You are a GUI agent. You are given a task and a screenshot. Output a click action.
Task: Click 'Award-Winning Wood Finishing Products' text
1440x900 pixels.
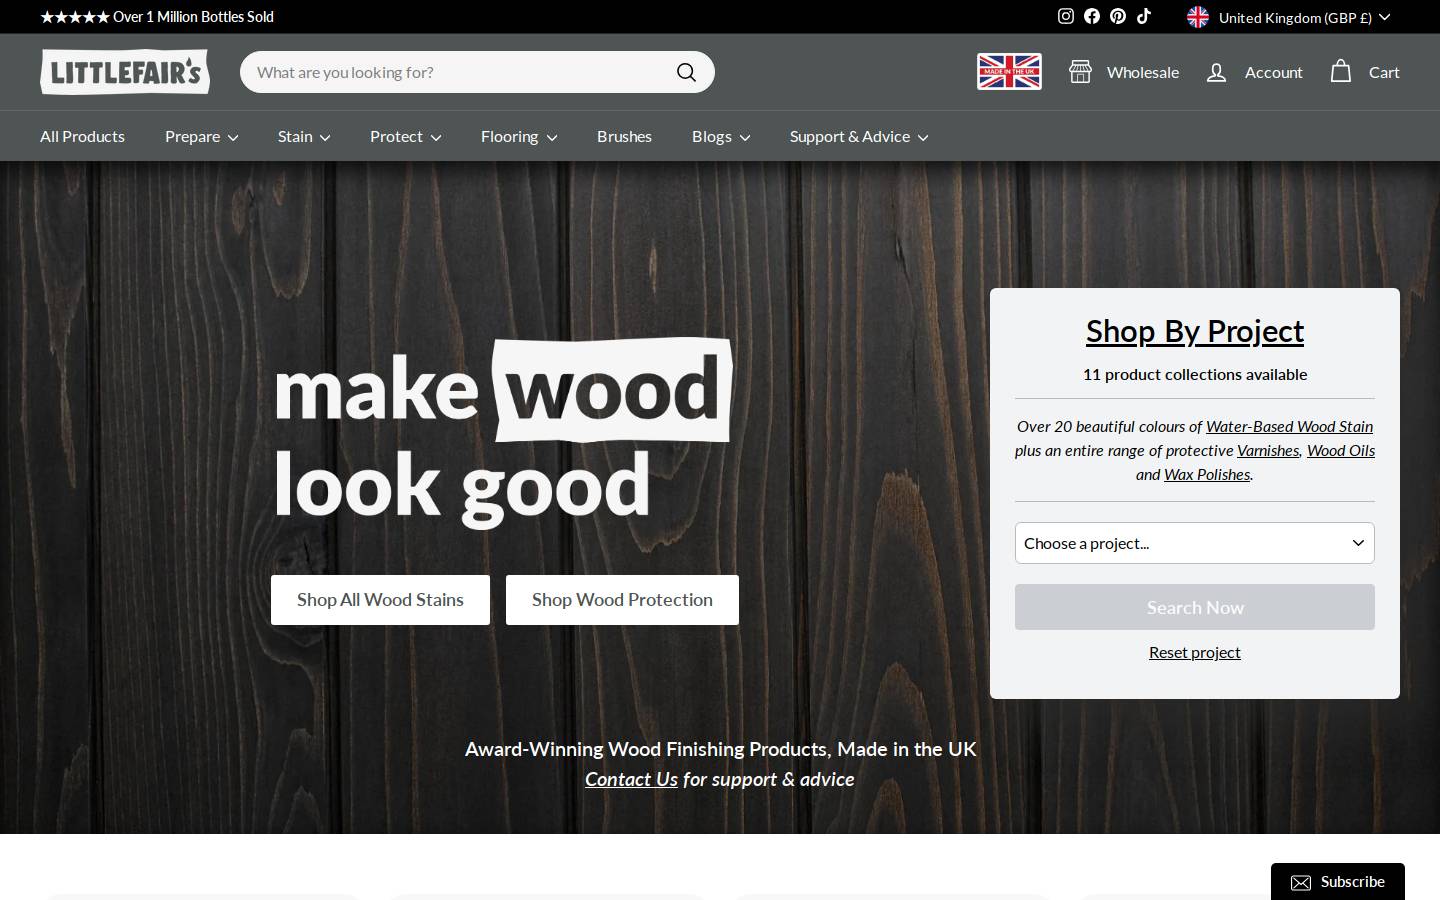click(x=647, y=749)
